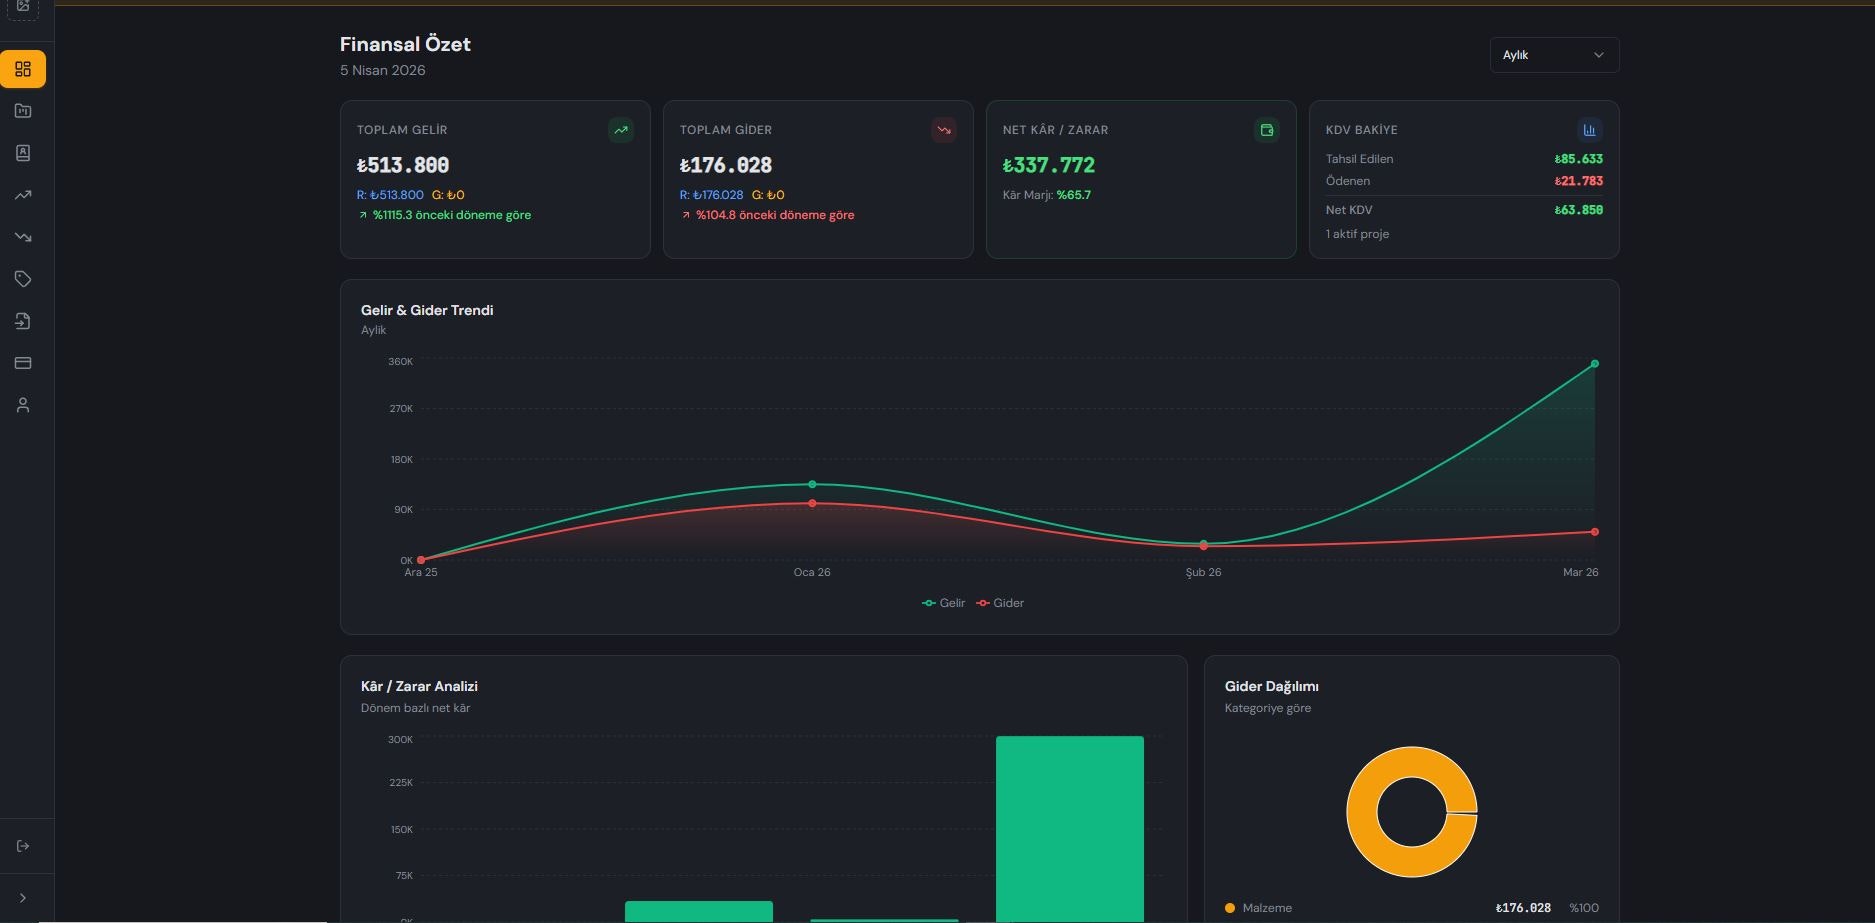Toggle the Gelir series in chart legend
This screenshot has width=1875, height=923.
tap(944, 603)
